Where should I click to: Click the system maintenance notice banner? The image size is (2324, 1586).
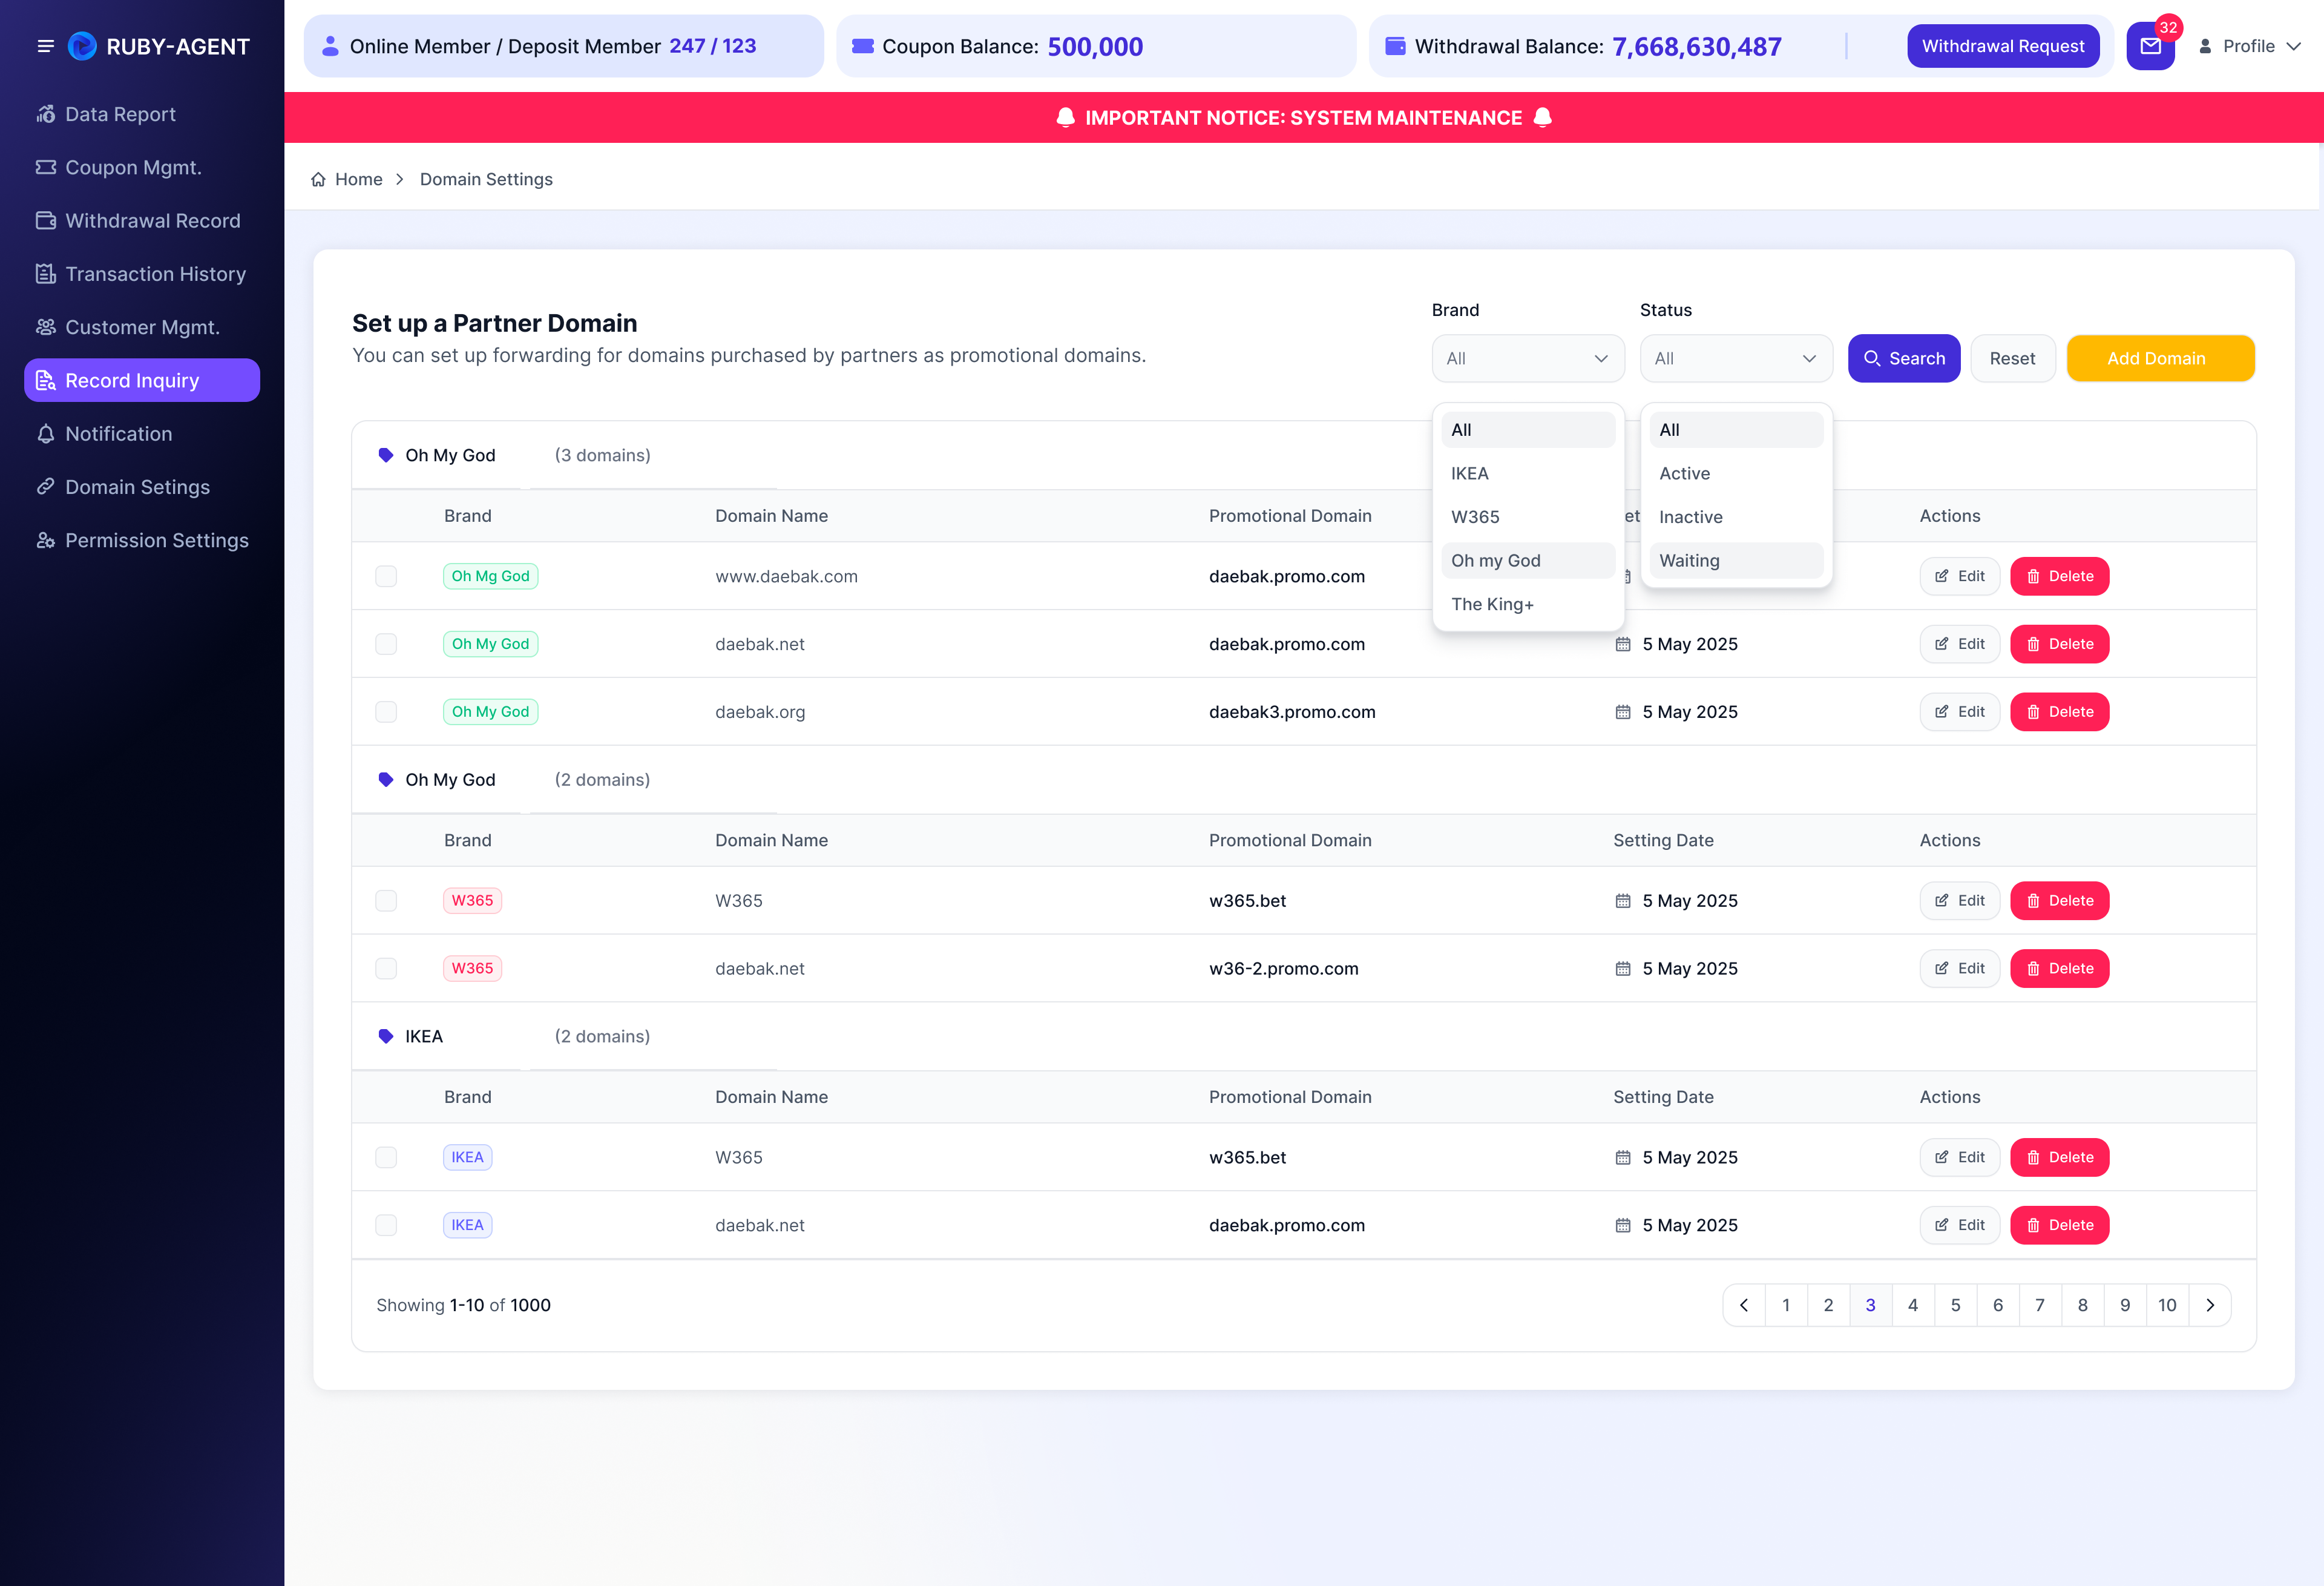[1304, 118]
